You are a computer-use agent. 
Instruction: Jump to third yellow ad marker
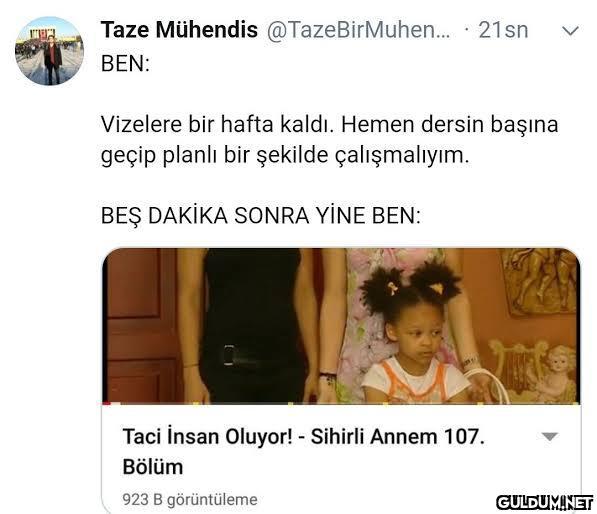[386, 403]
